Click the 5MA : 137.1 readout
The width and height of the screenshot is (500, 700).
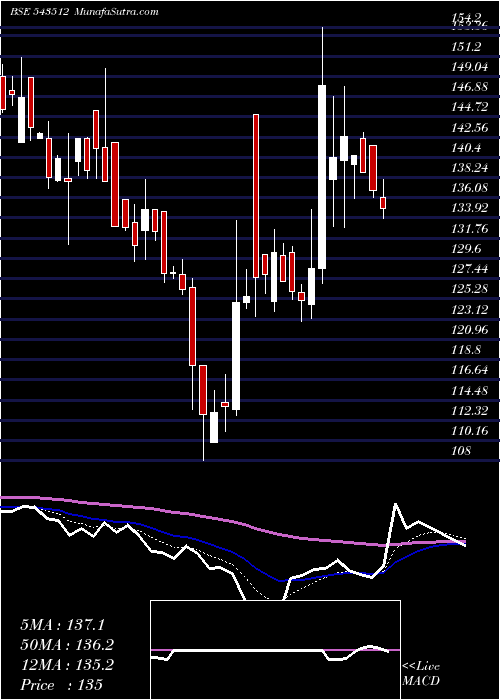click(62, 625)
